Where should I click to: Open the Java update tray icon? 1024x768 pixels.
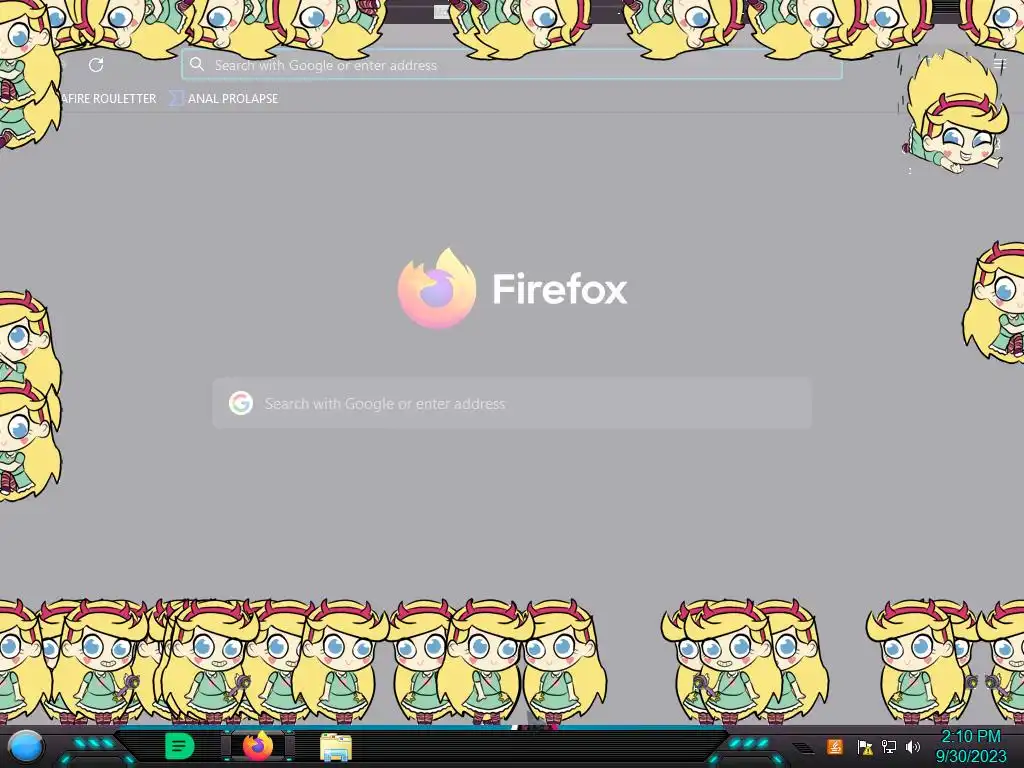(835, 746)
